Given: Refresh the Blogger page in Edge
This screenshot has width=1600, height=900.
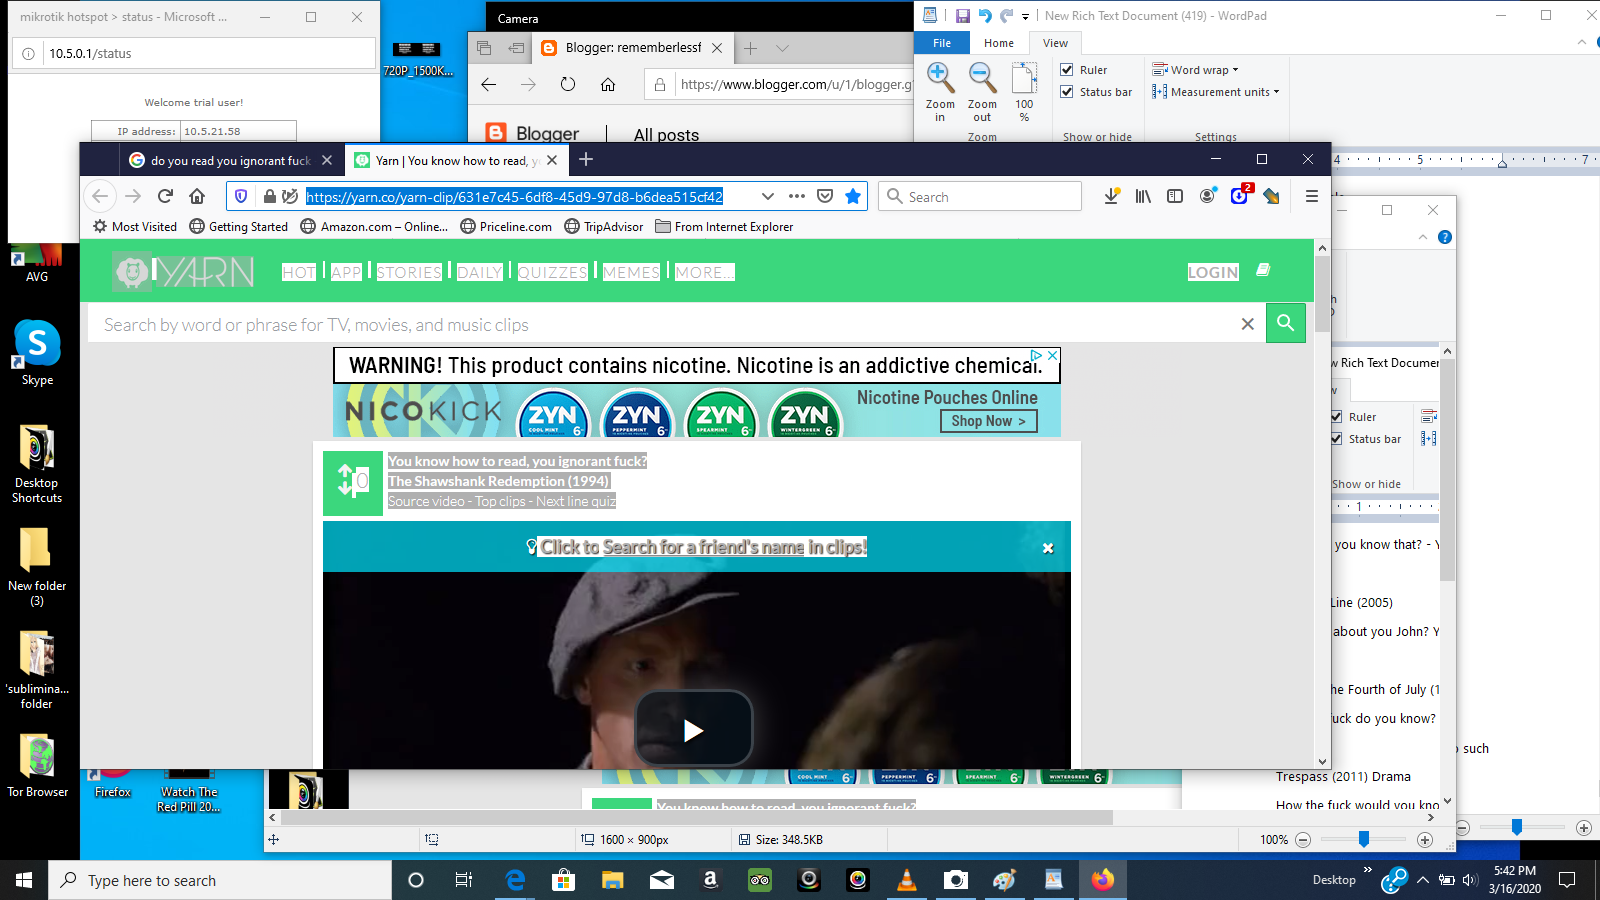Looking at the screenshot, I should point(568,84).
